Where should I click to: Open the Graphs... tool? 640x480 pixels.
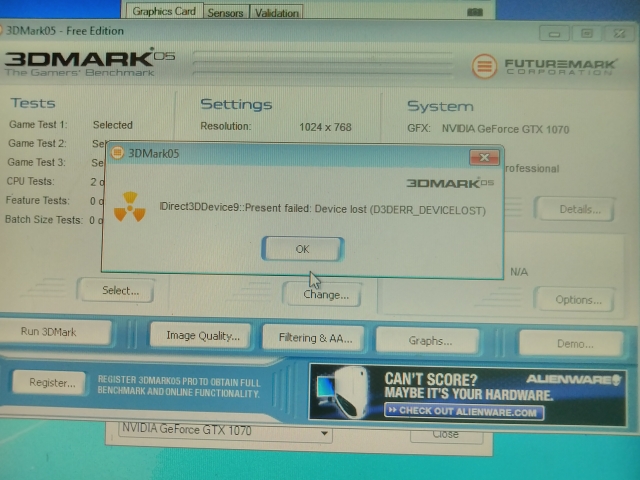[x=428, y=340]
